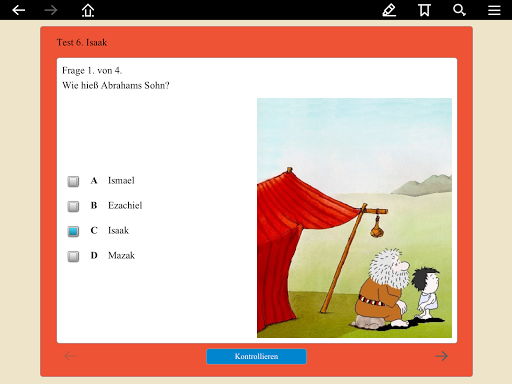The height and width of the screenshot is (384, 512).
Task: Click the Kontrollieren button
Action: pos(256,356)
